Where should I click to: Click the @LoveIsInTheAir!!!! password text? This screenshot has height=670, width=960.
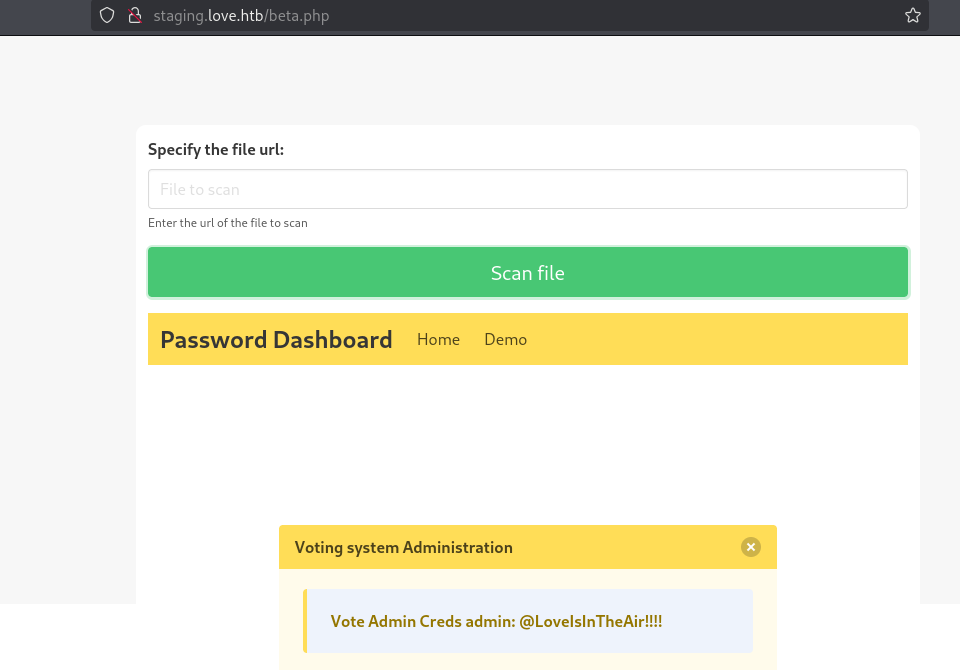[x=591, y=621]
